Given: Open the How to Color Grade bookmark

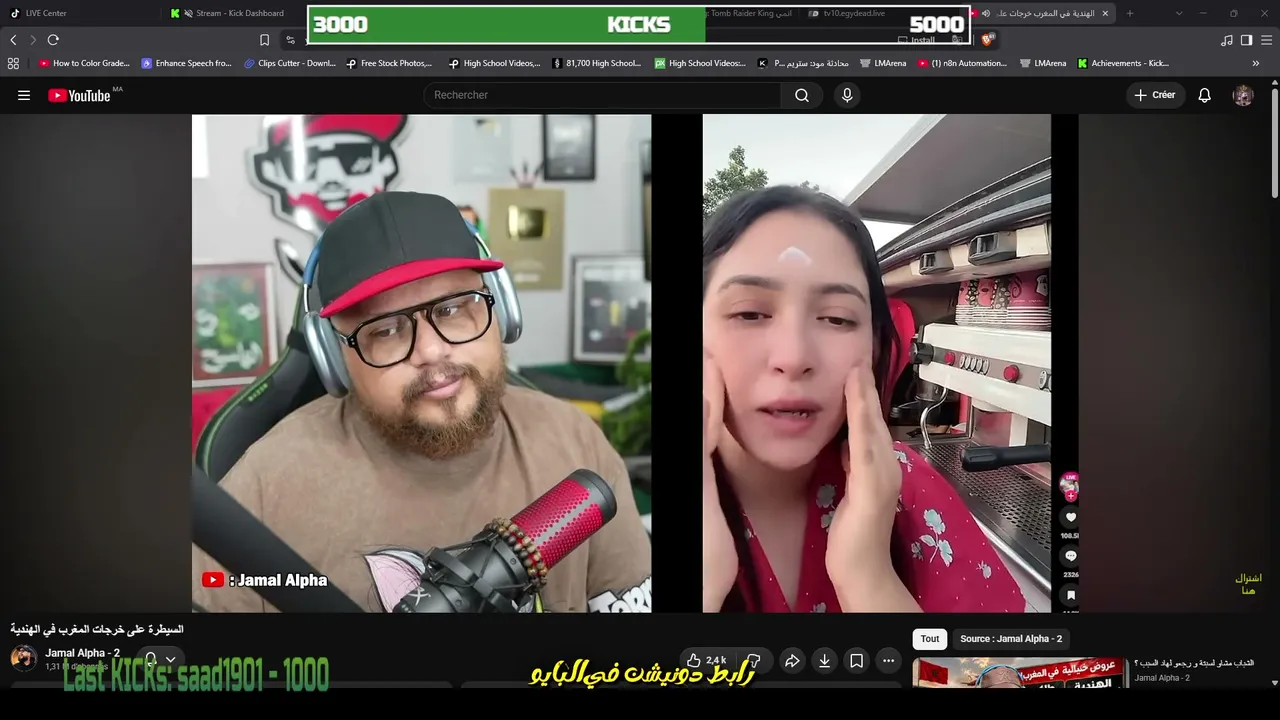Looking at the screenshot, I should pyautogui.click(x=84, y=63).
